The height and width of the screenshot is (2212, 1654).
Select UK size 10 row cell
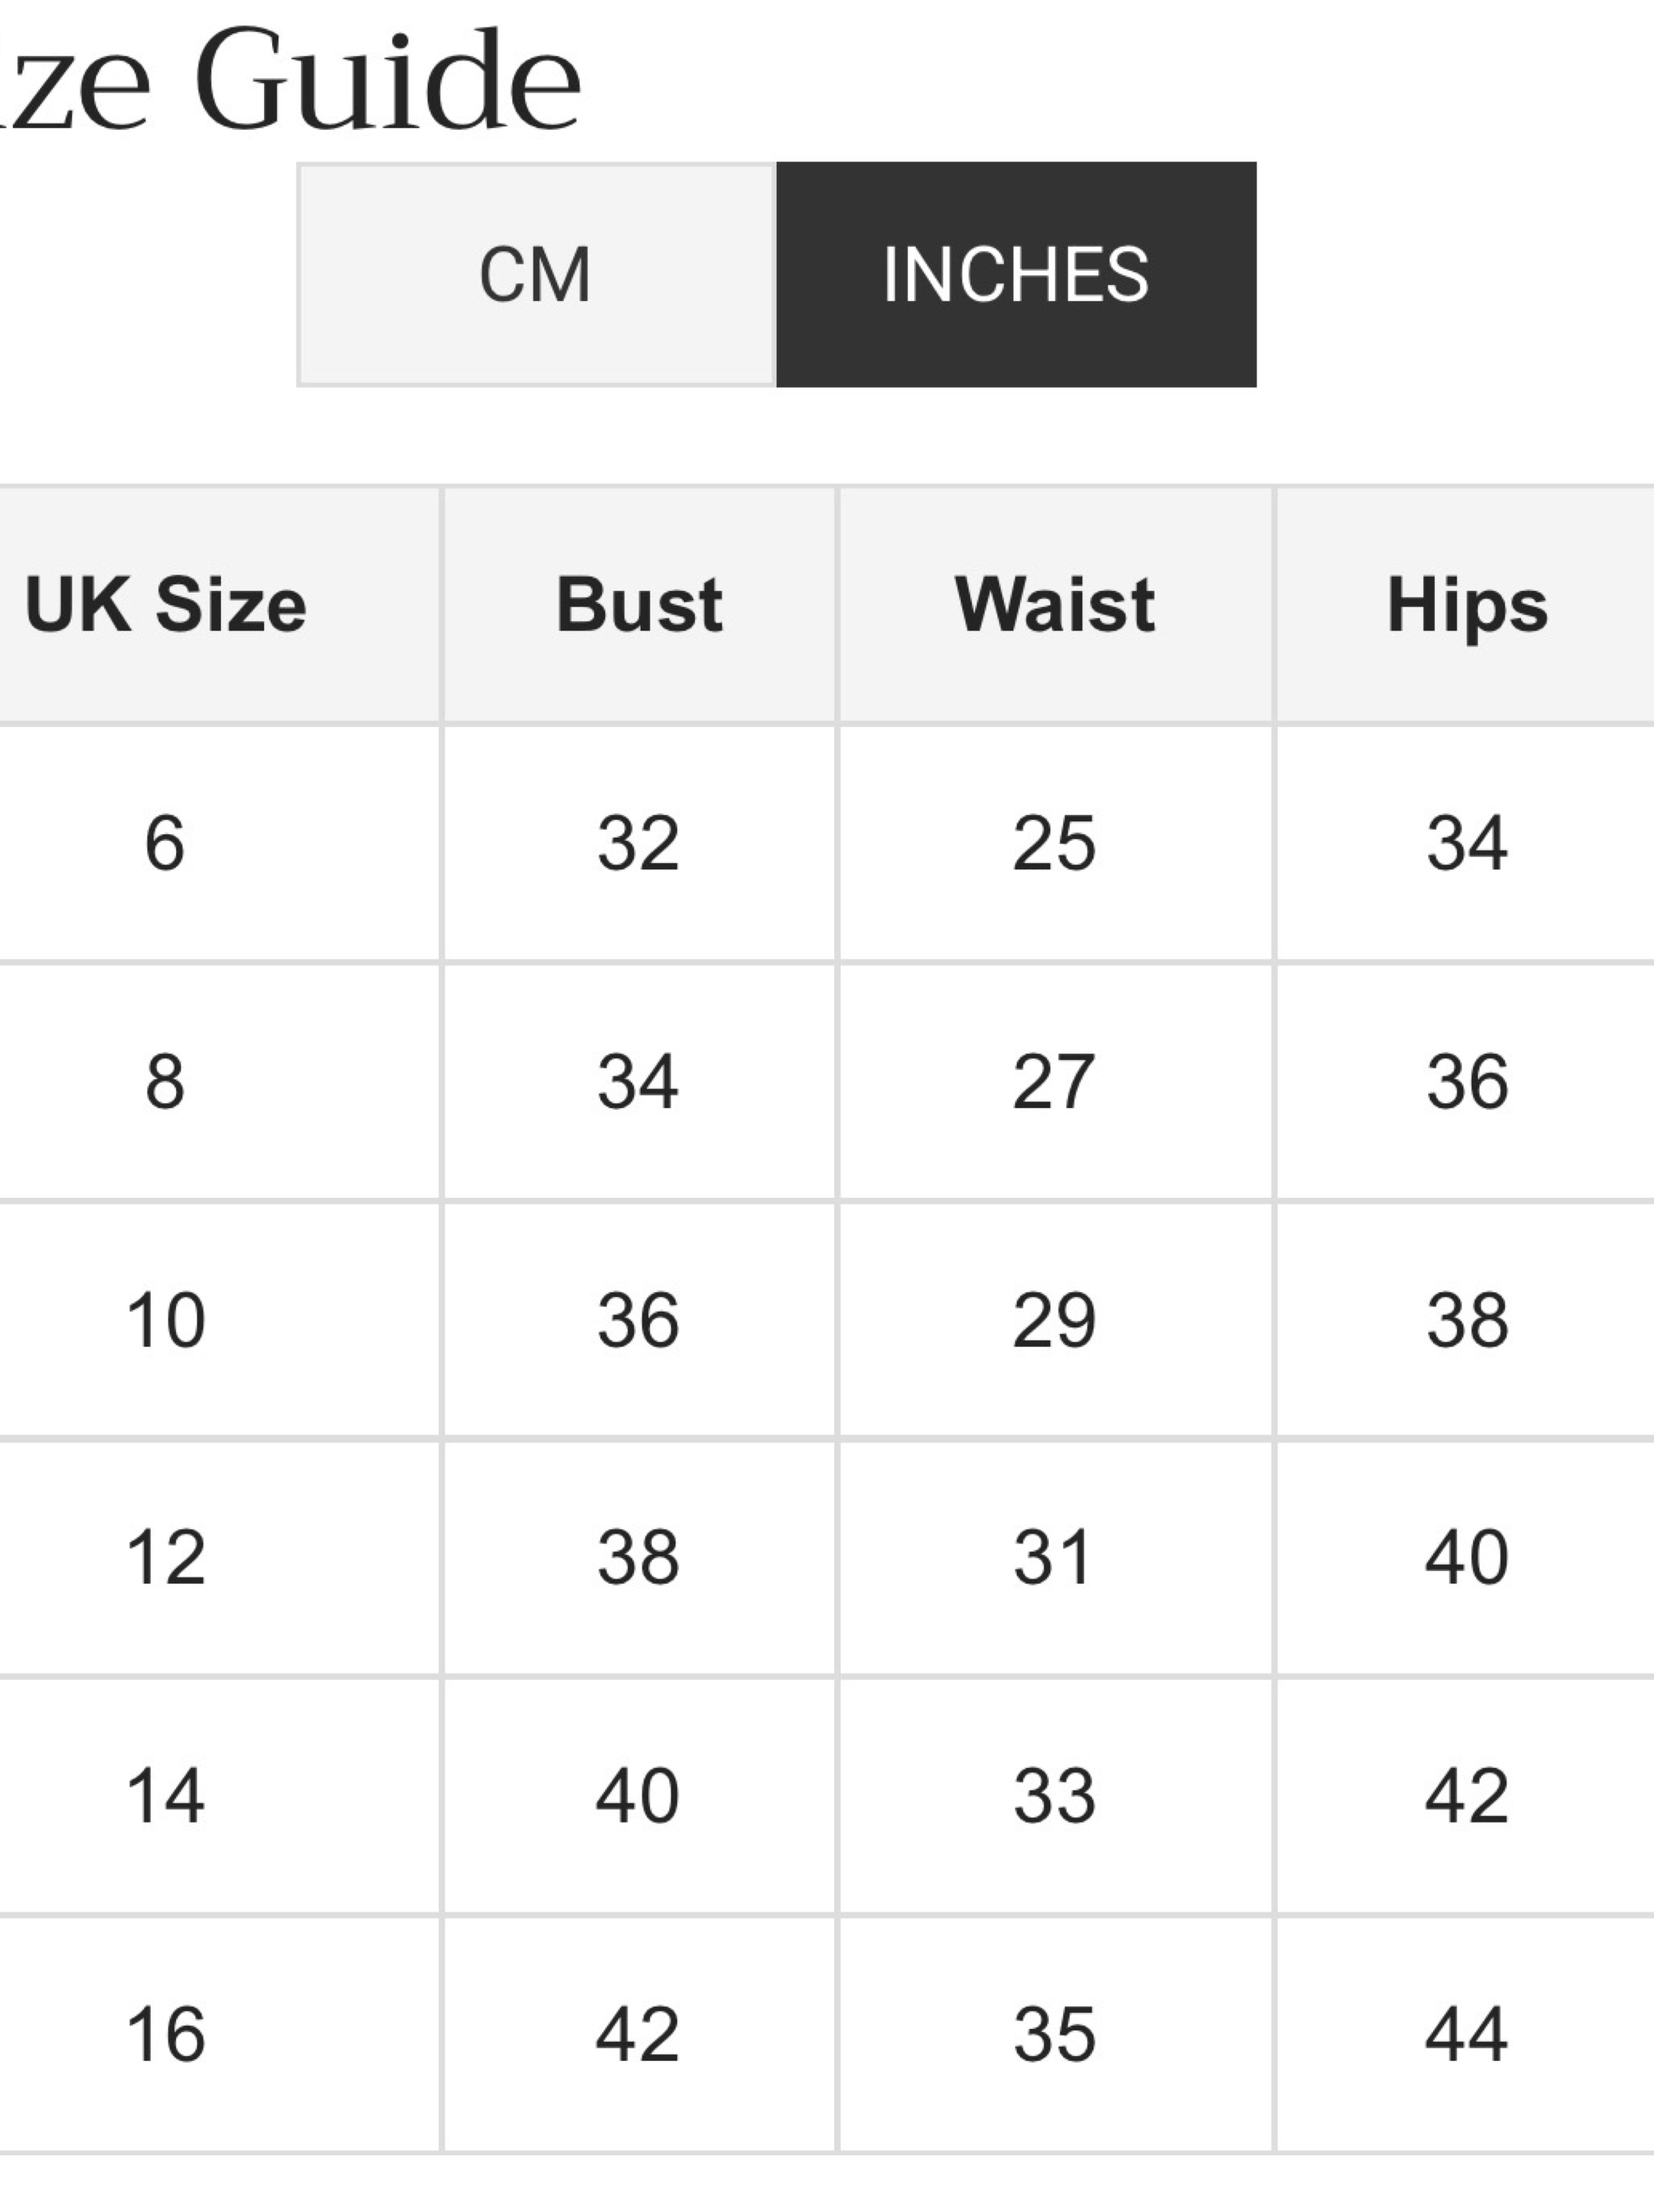point(166,1320)
